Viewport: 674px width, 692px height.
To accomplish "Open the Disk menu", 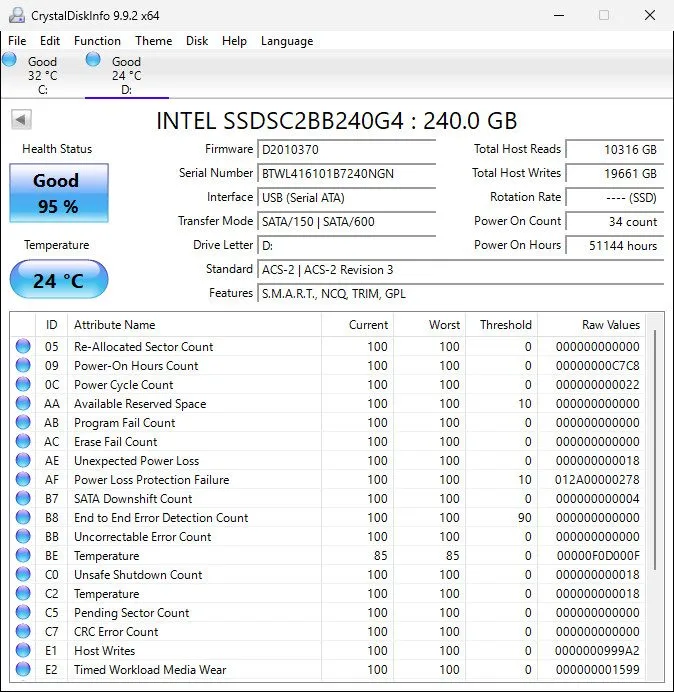I will tap(197, 41).
